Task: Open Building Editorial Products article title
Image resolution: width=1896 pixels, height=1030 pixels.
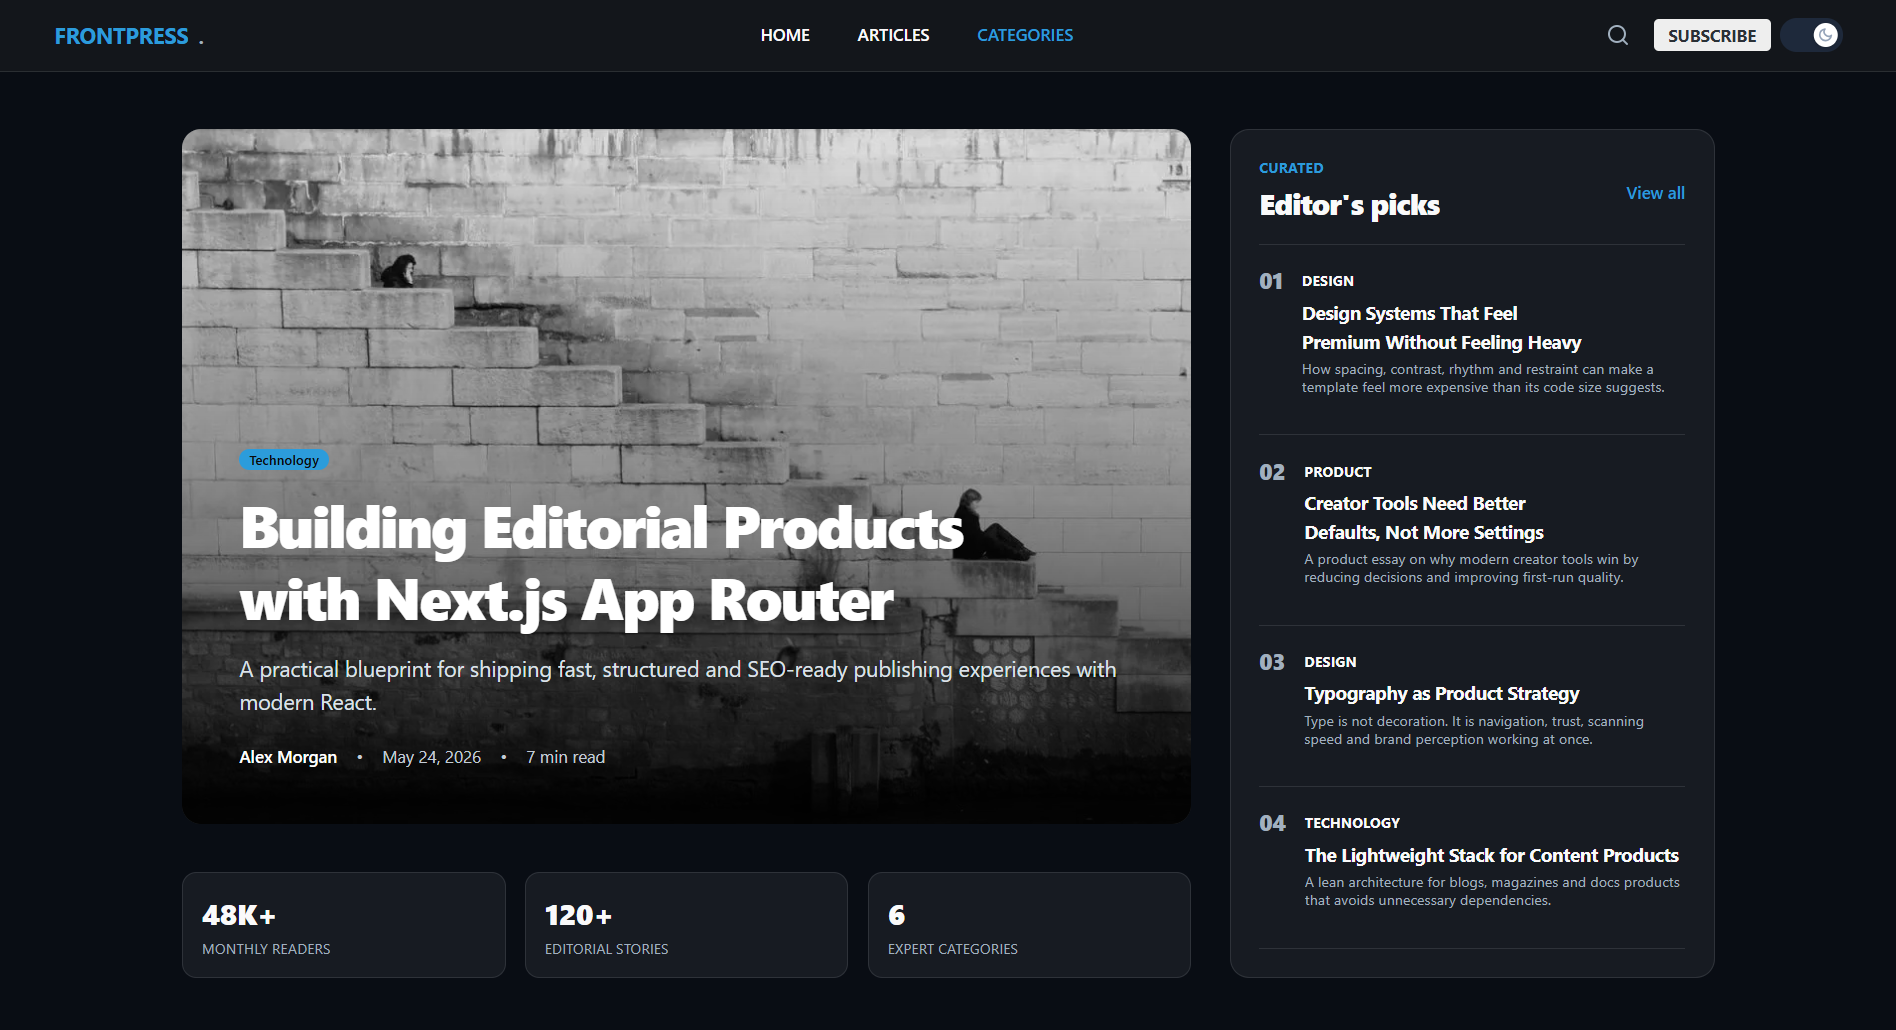Action: click(x=602, y=564)
